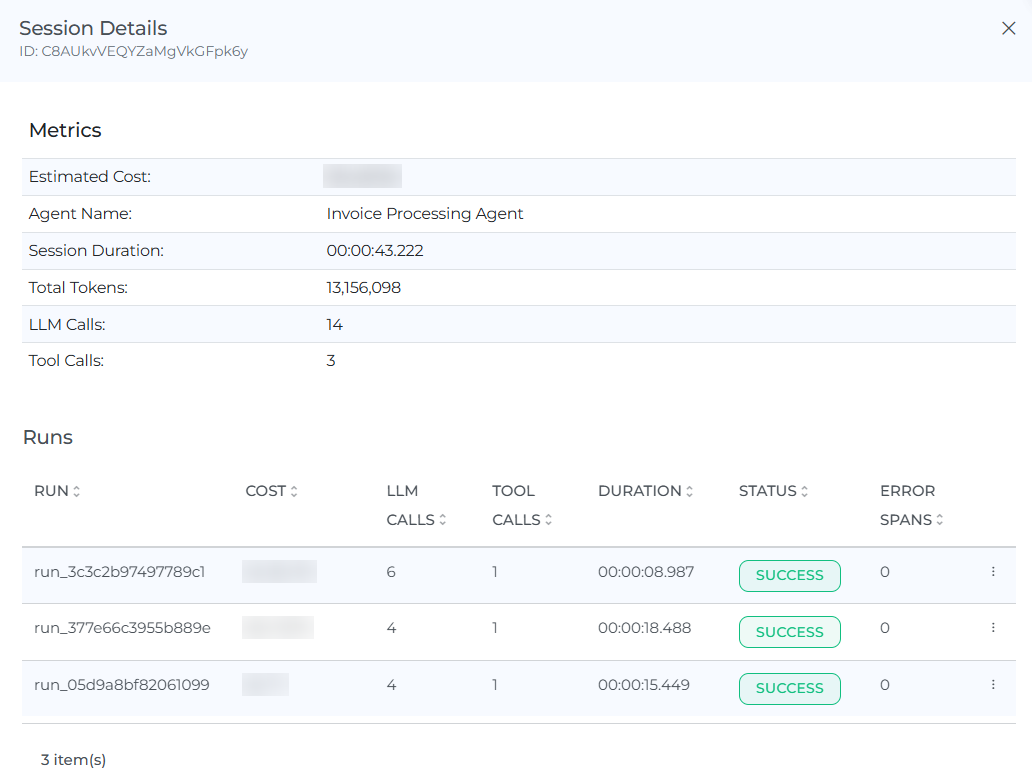Click the Metrics section heading
This screenshot has height=784, width=1032.
(x=65, y=130)
